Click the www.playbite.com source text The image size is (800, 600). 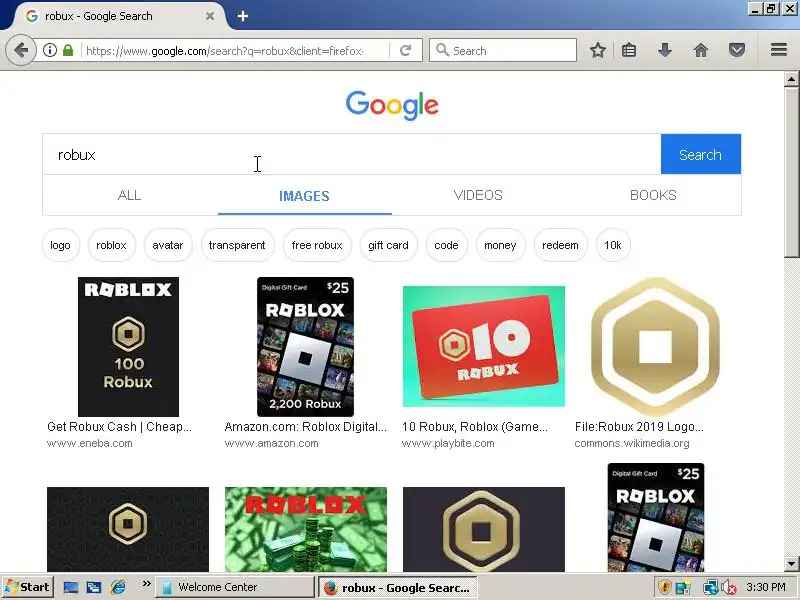[x=448, y=443]
